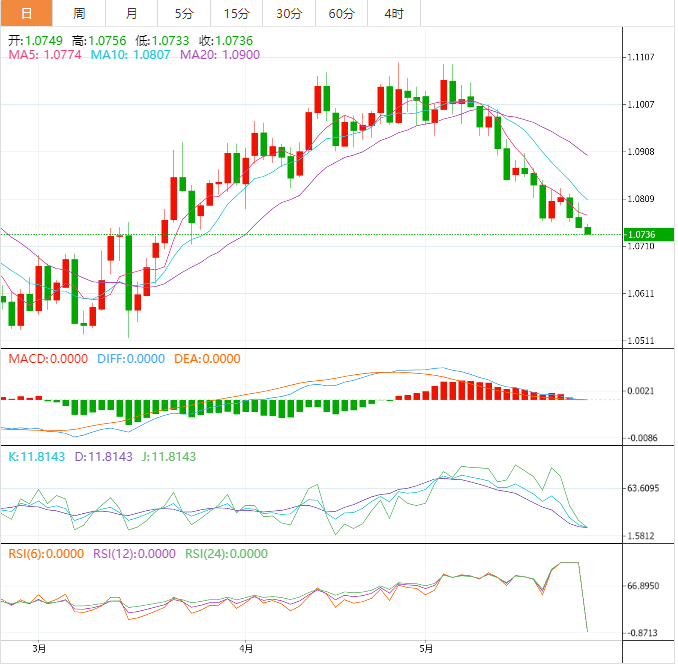Click the DEA:0.0000 label
Image resolution: width=678 pixels, height=667 pixels.
(207, 359)
